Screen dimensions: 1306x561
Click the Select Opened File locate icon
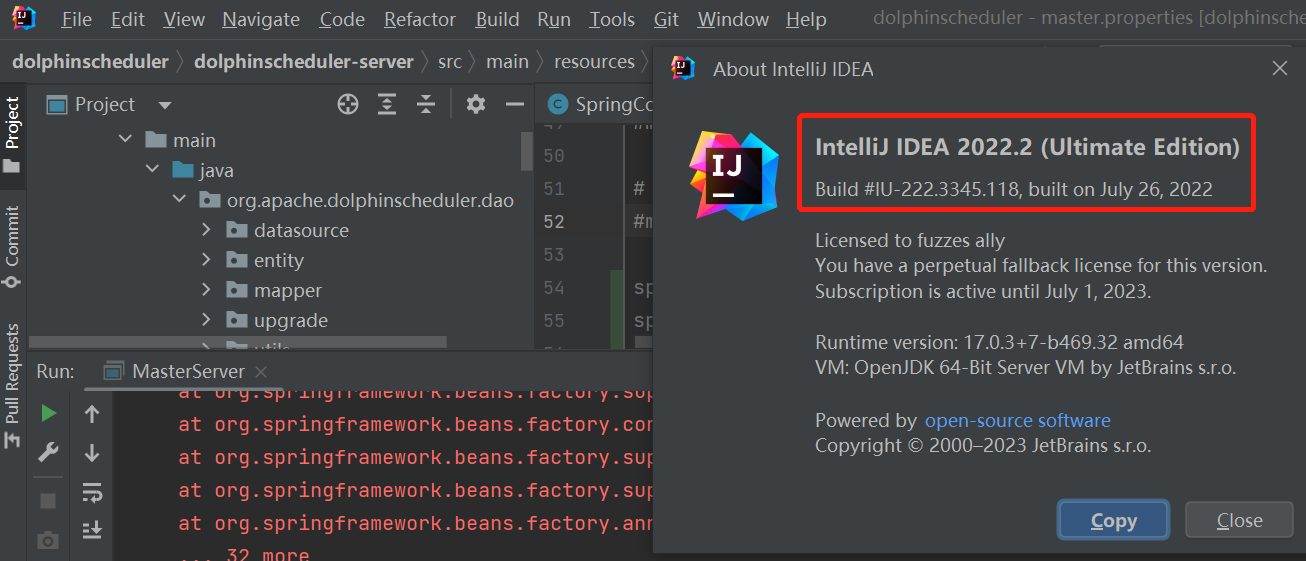click(x=348, y=104)
